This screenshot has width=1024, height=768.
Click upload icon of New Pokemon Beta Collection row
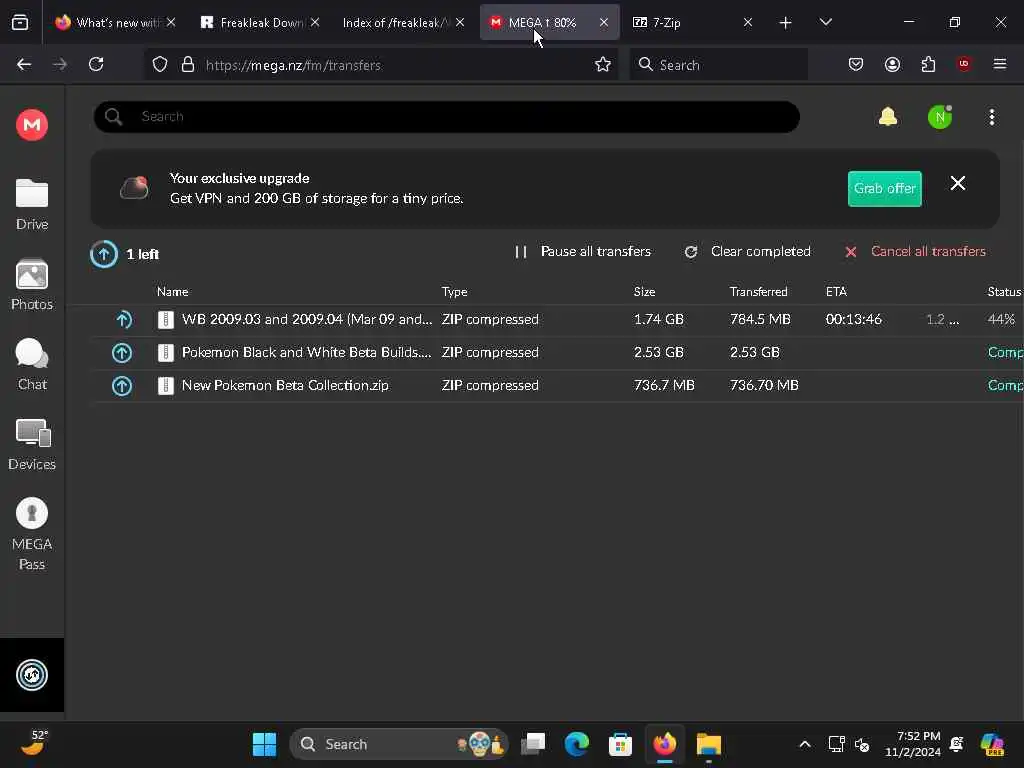point(121,386)
